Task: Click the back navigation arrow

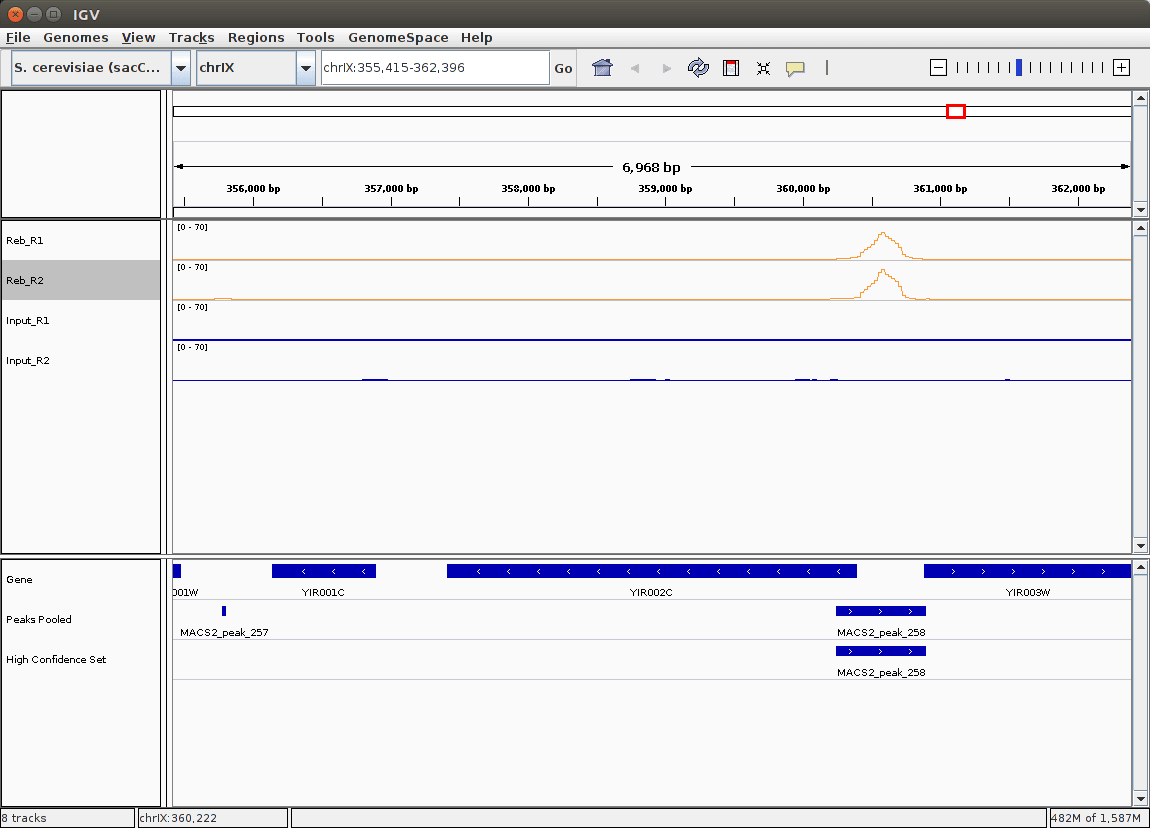Action: click(634, 67)
